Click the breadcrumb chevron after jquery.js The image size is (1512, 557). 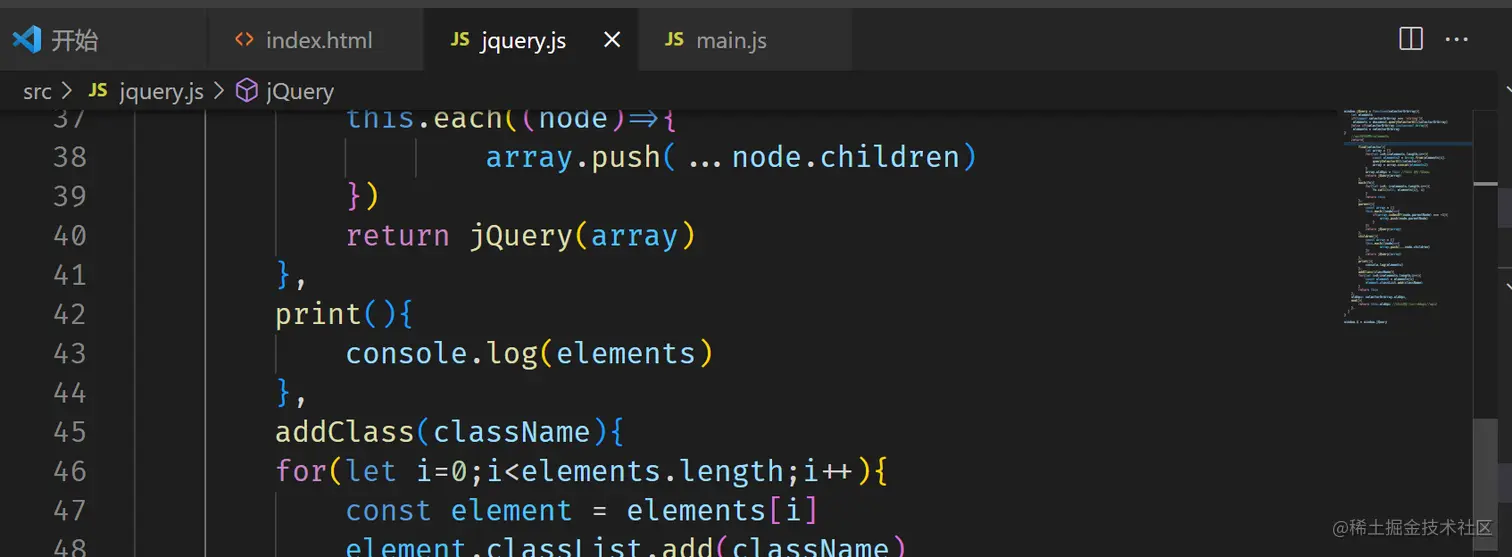tap(219, 91)
